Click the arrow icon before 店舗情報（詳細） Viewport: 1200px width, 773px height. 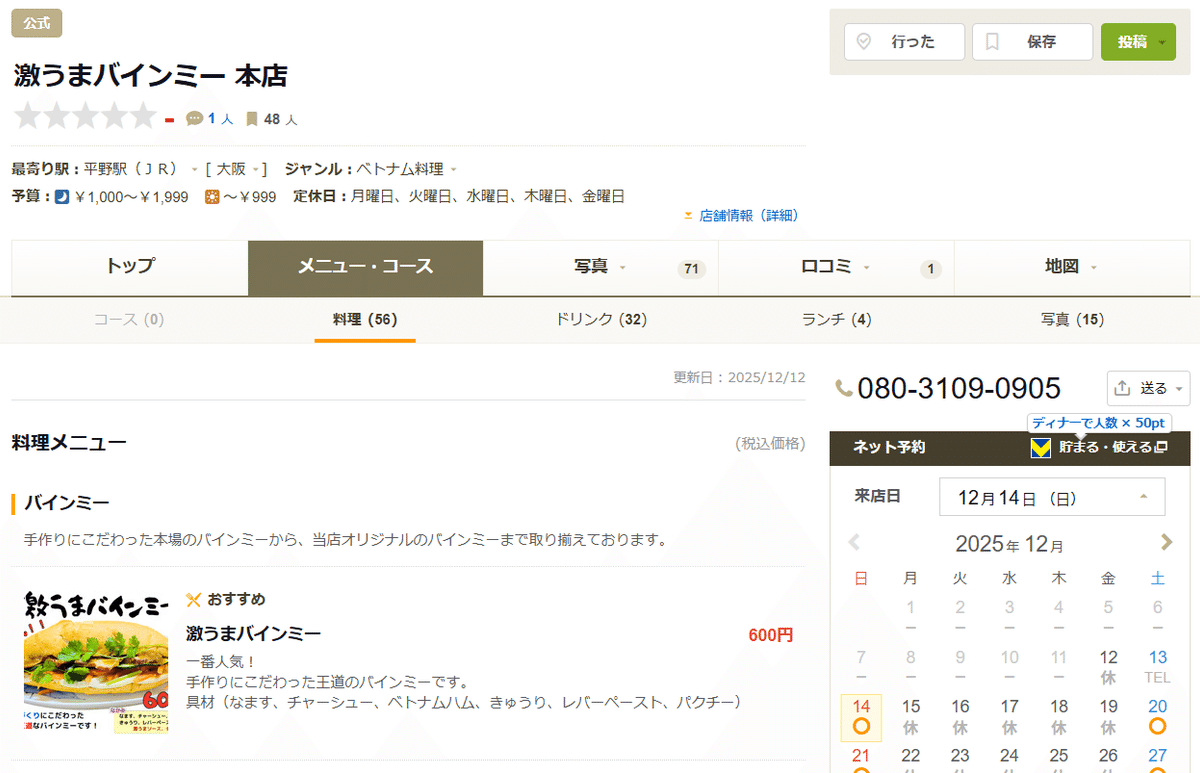[688, 215]
